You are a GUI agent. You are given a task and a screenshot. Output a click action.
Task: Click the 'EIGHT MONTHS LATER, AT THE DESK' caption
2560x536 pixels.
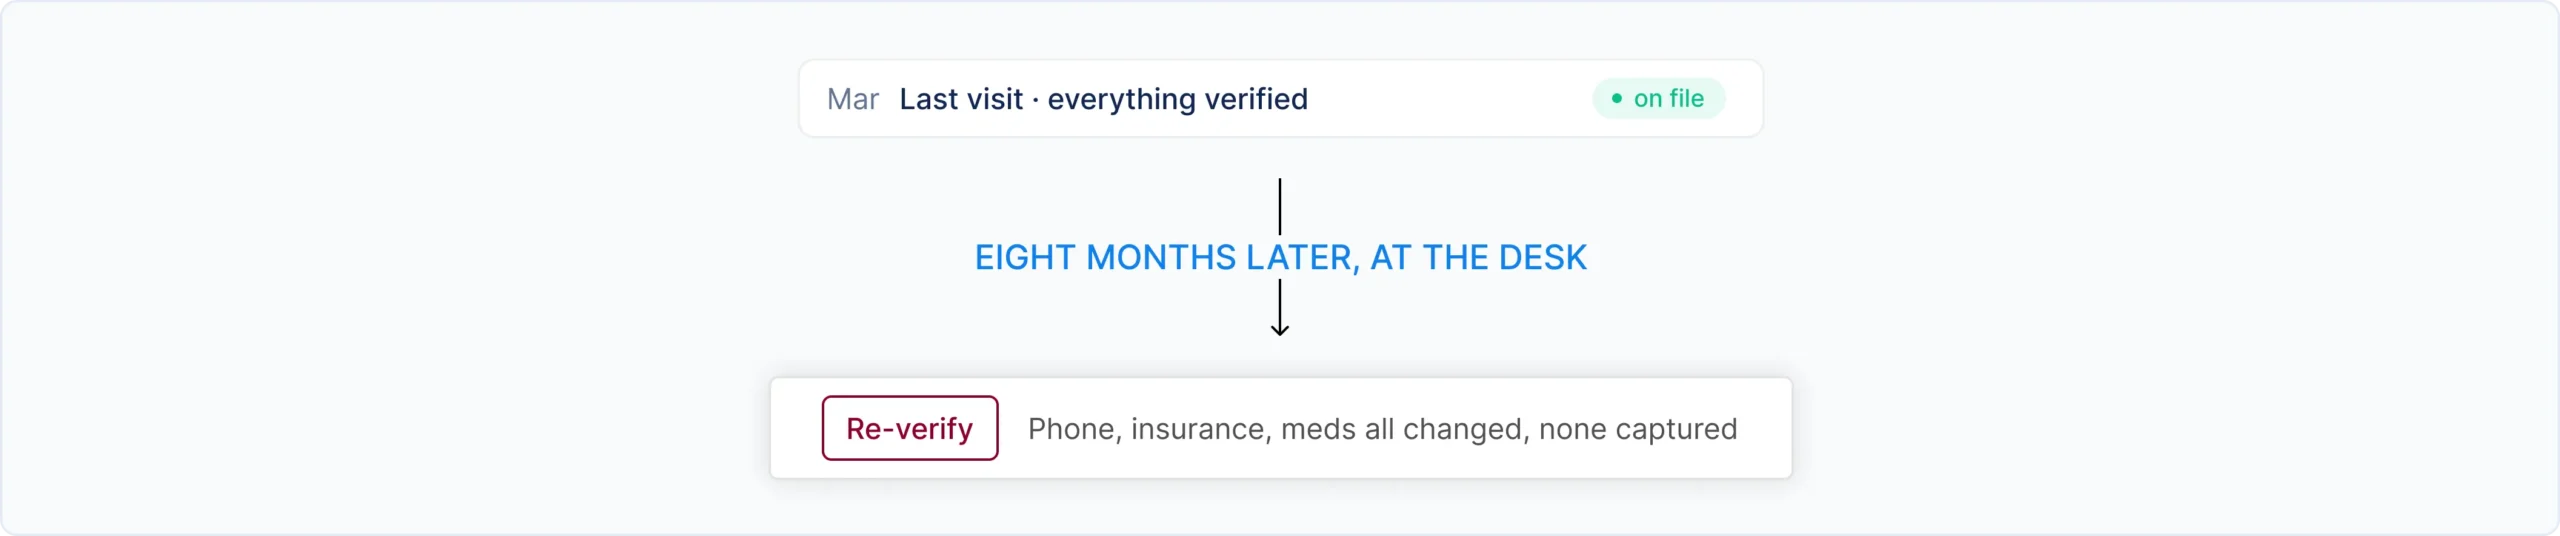pyautogui.click(x=1281, y=257)
